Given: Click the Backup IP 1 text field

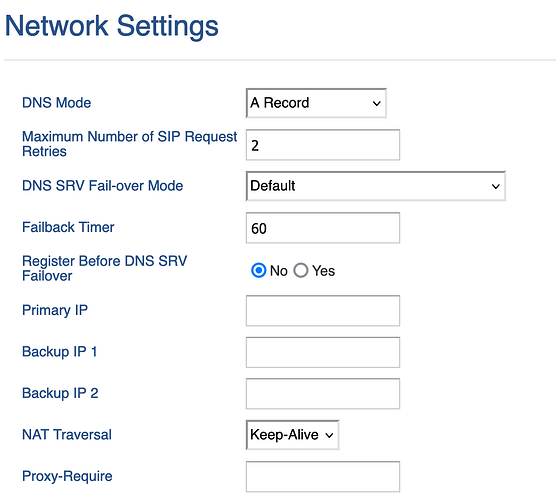Looking at the screenshot, I should tap(323, 352).
